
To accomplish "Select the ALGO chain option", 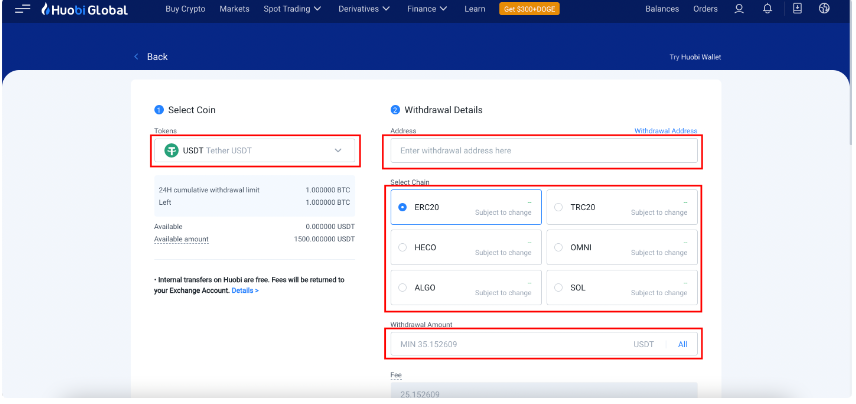I will coord(466,287).
